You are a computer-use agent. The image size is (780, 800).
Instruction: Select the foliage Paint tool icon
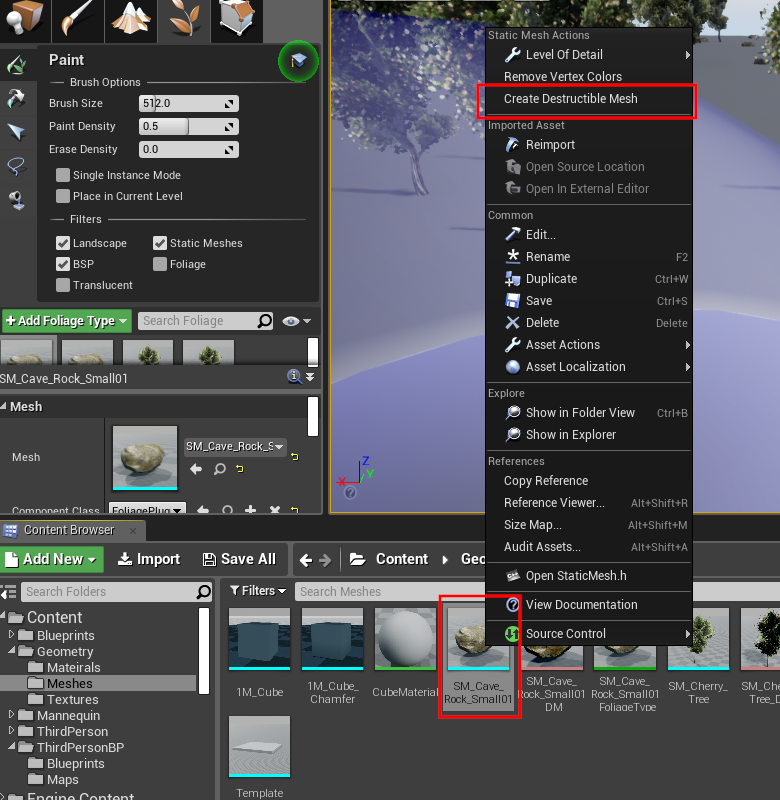16,65
